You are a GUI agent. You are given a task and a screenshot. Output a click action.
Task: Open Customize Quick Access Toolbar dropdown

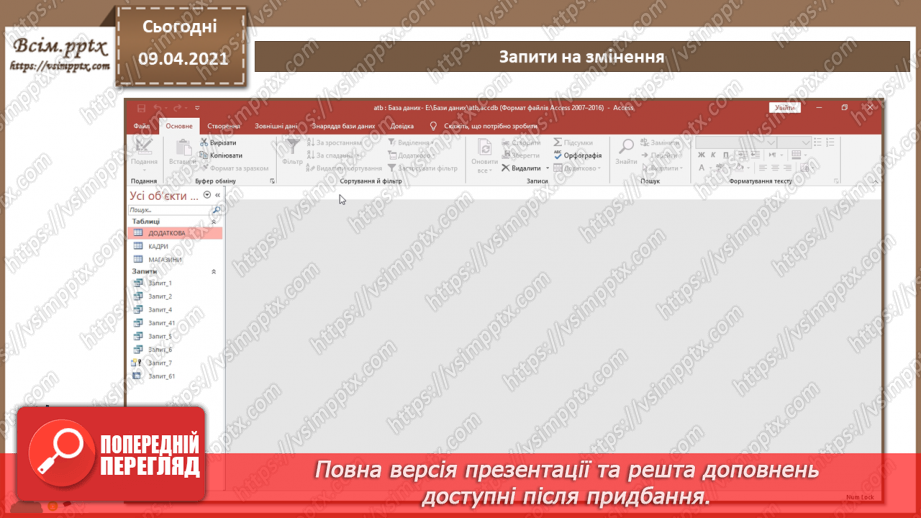(x=197, y=108)
